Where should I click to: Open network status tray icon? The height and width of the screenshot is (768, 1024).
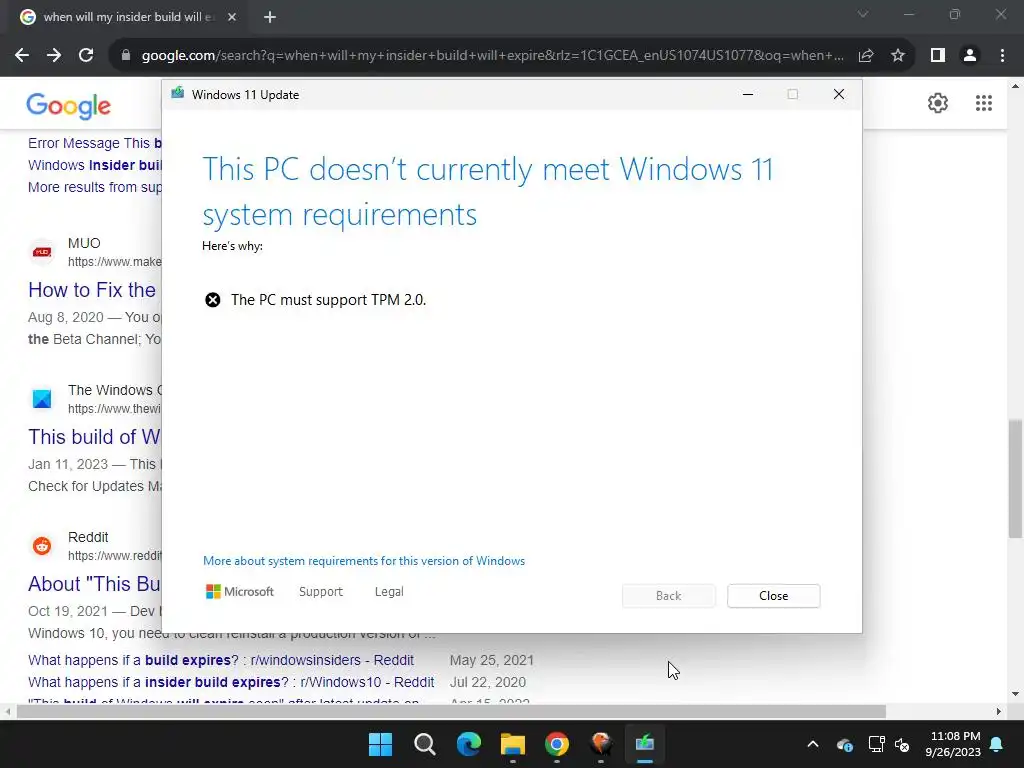[x=876, y=744]
